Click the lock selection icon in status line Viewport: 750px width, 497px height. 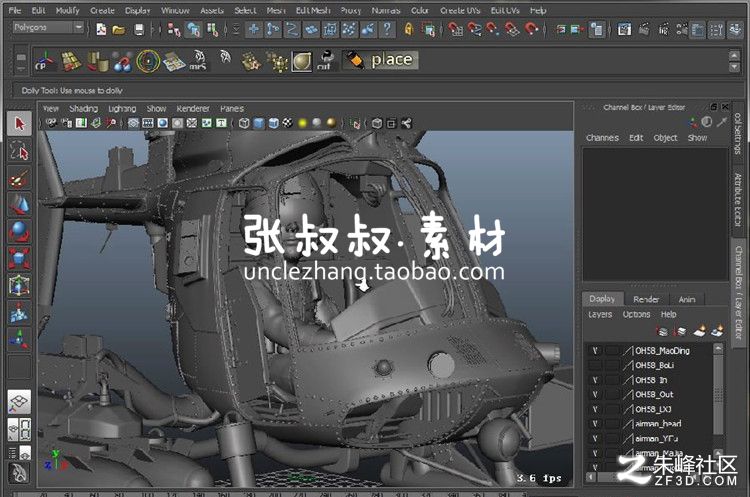[408, 30]
